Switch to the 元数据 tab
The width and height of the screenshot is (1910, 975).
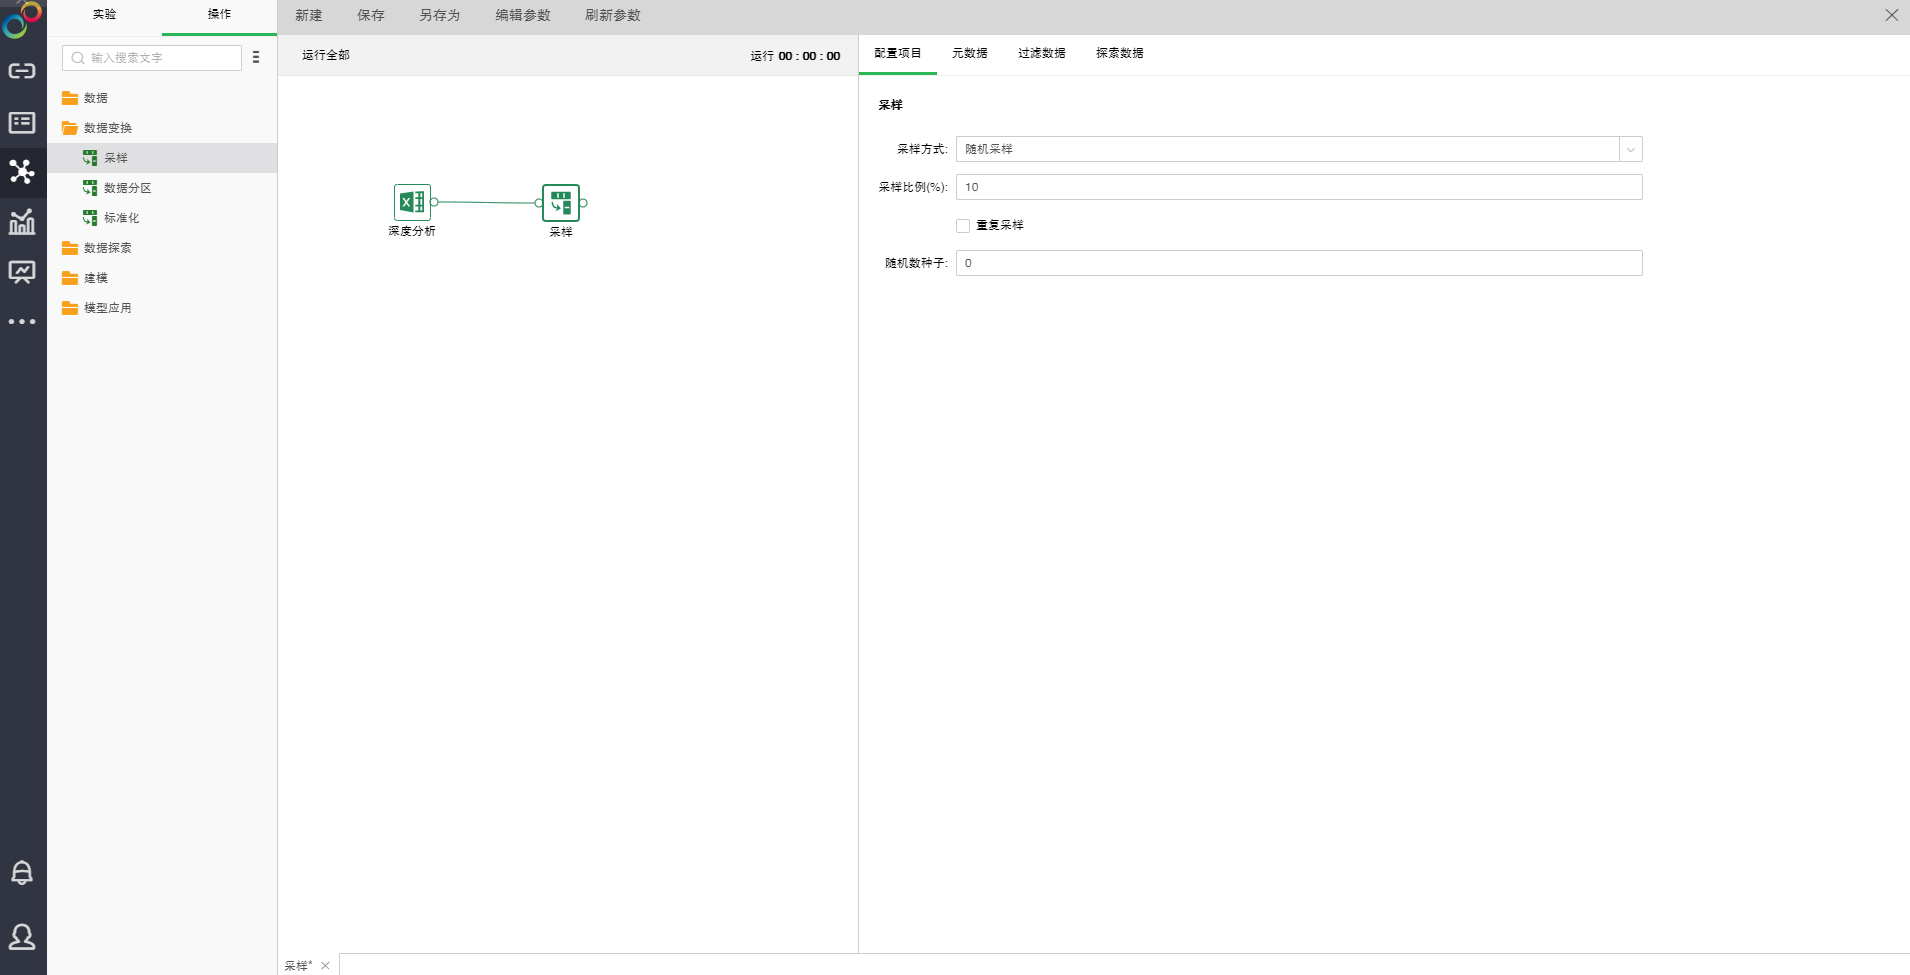[x=969, y=53]
